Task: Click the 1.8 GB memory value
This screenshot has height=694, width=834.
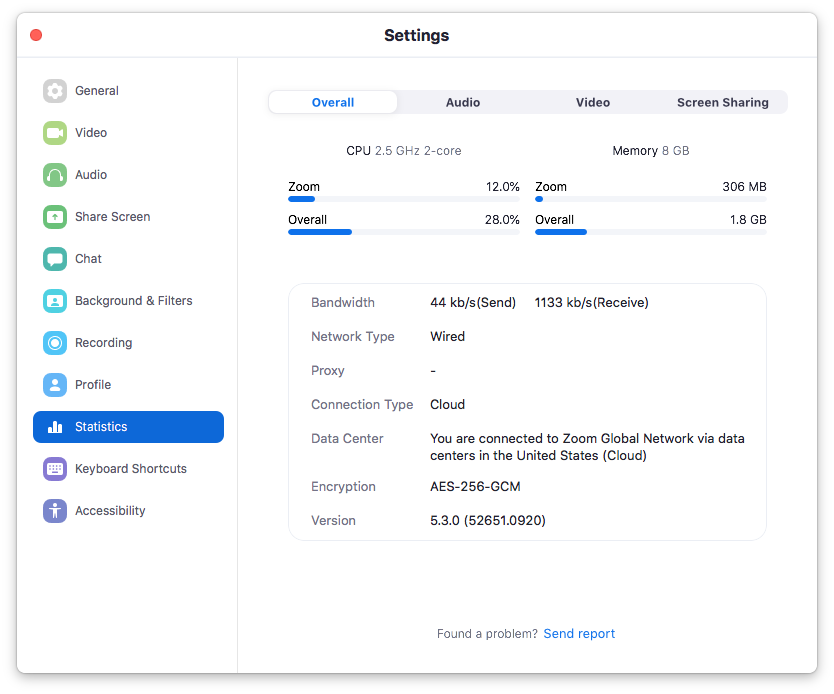Action: click(748, 220)
